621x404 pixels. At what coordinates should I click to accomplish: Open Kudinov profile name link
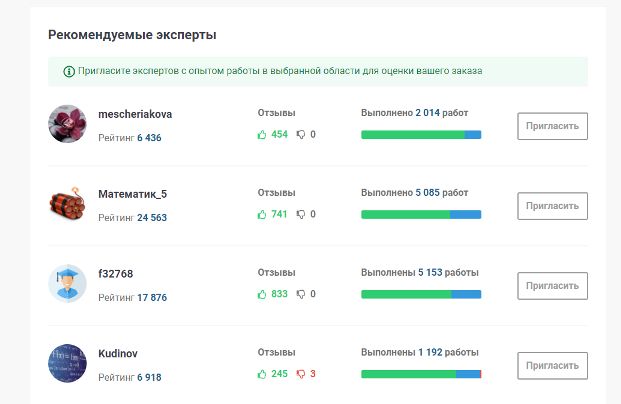(x=119, y=353)
